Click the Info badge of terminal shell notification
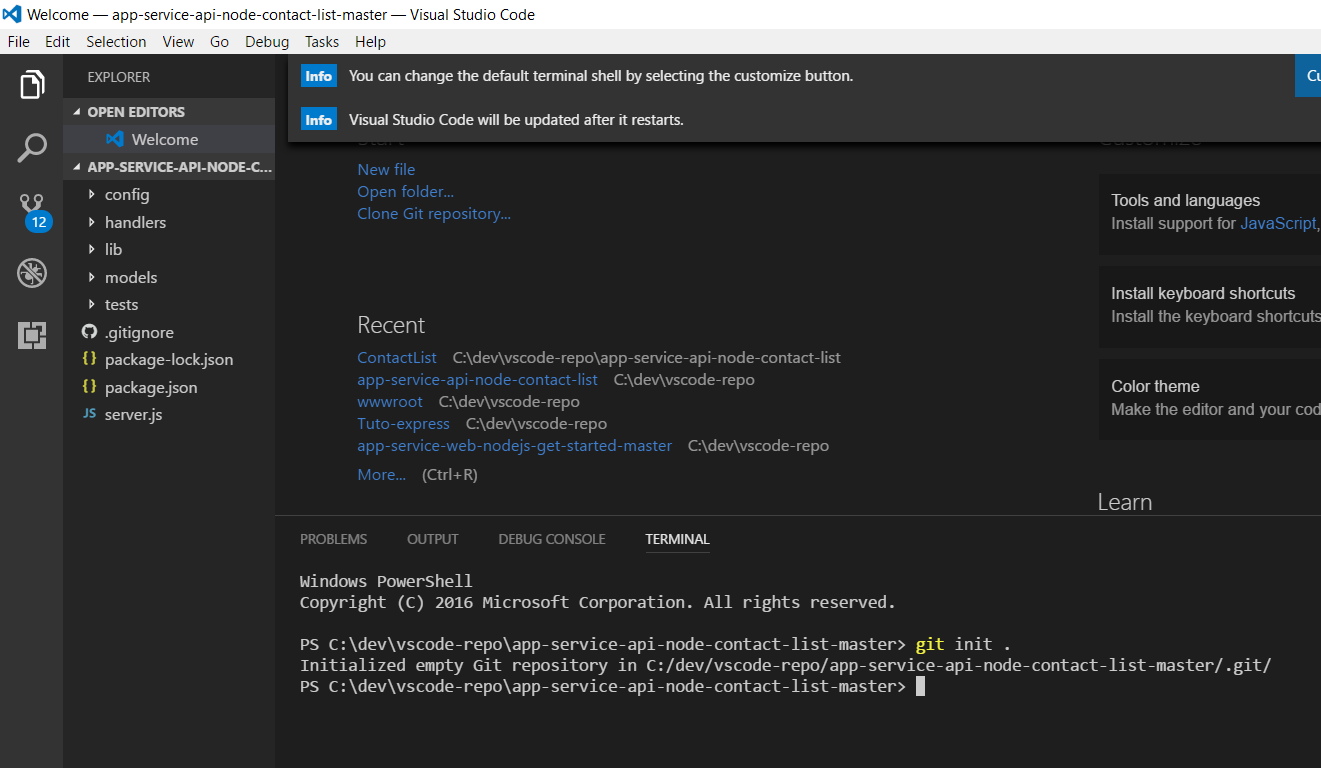This screenshot has height=768, width=1321. (319, 76)
